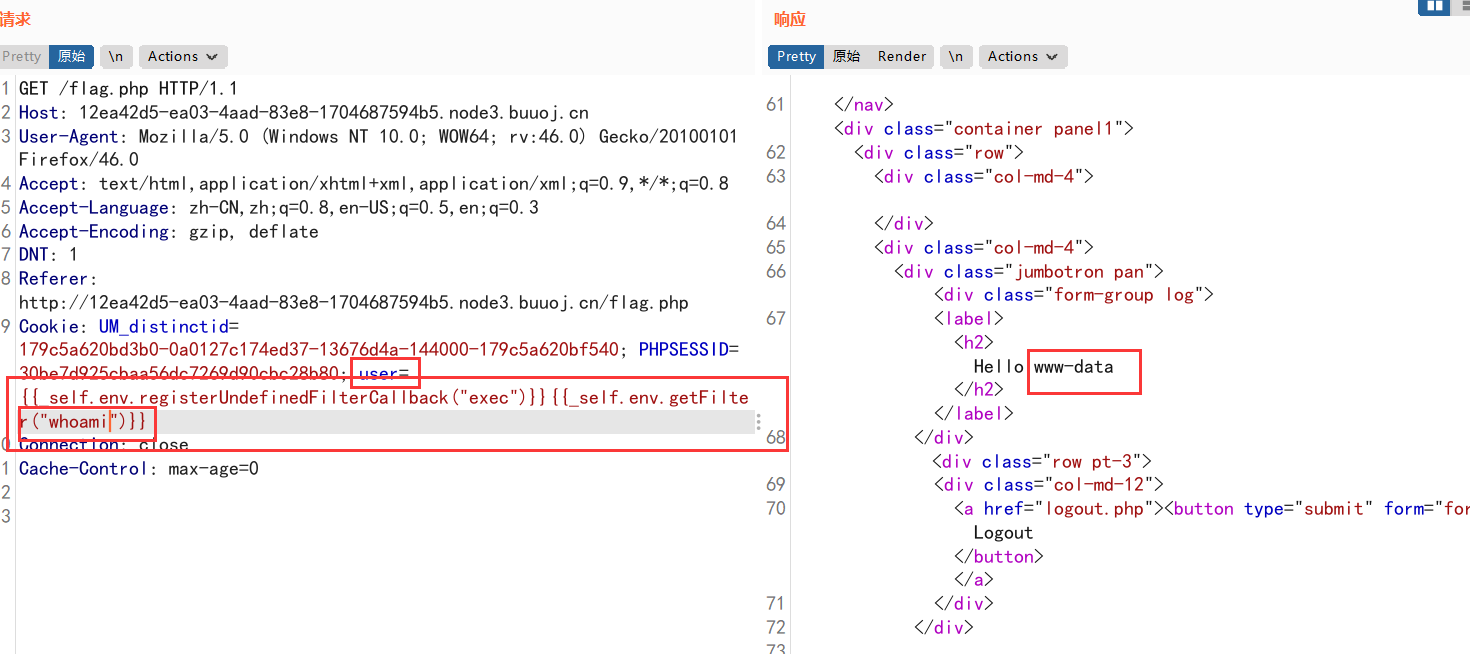The width and height of the screenshot is (1470, 654).
Task: Toggle \n display in the response panel
Action: (x=956, y=56)
